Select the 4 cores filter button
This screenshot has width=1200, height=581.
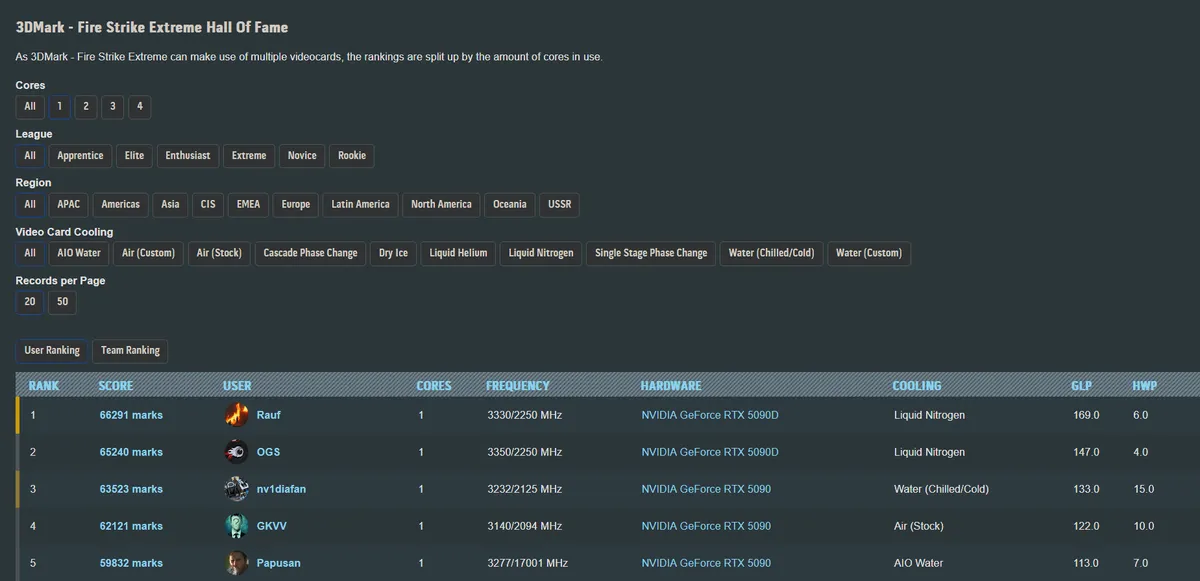coord(140,106)
